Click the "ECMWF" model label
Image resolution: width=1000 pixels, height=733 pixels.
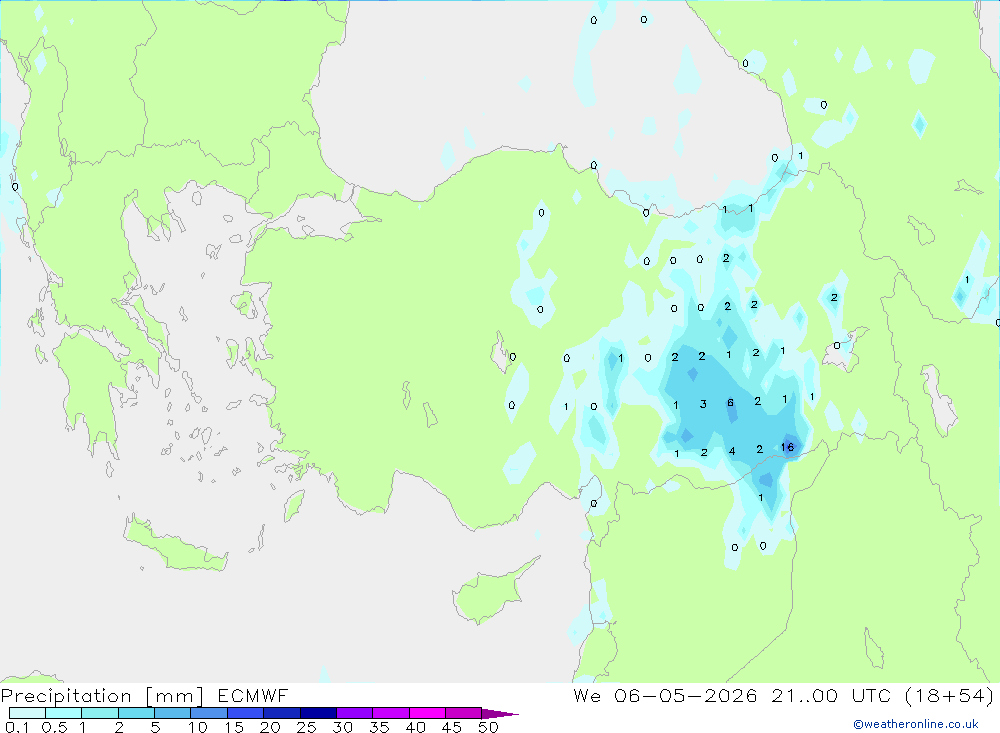point(253,696)
